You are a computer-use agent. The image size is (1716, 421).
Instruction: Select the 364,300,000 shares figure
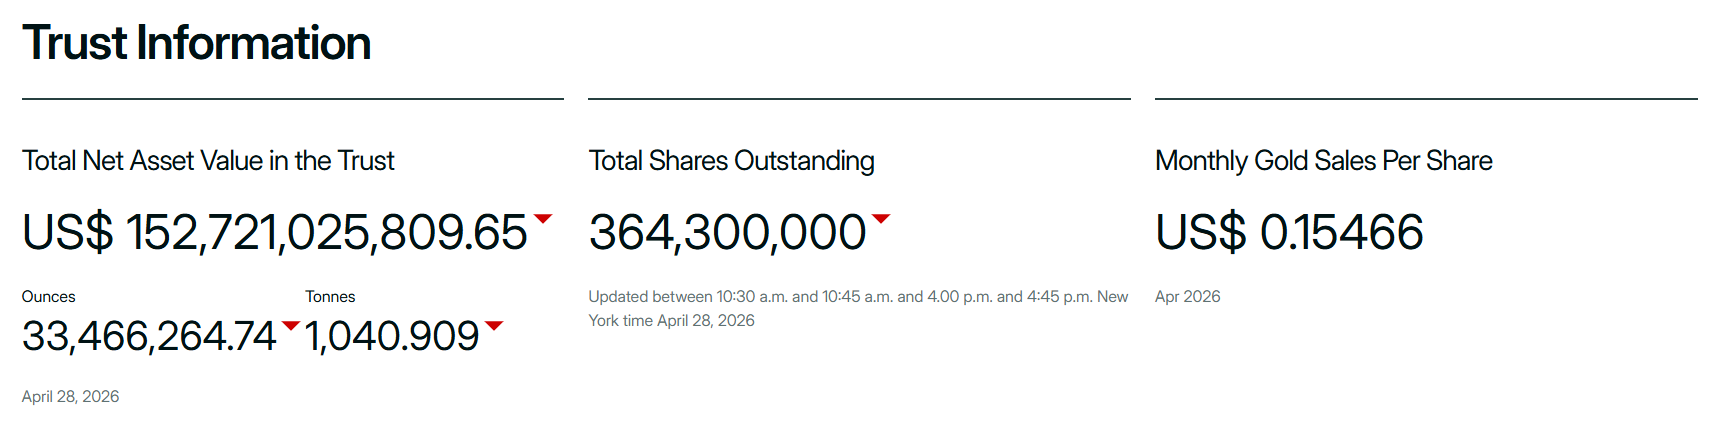727,232
